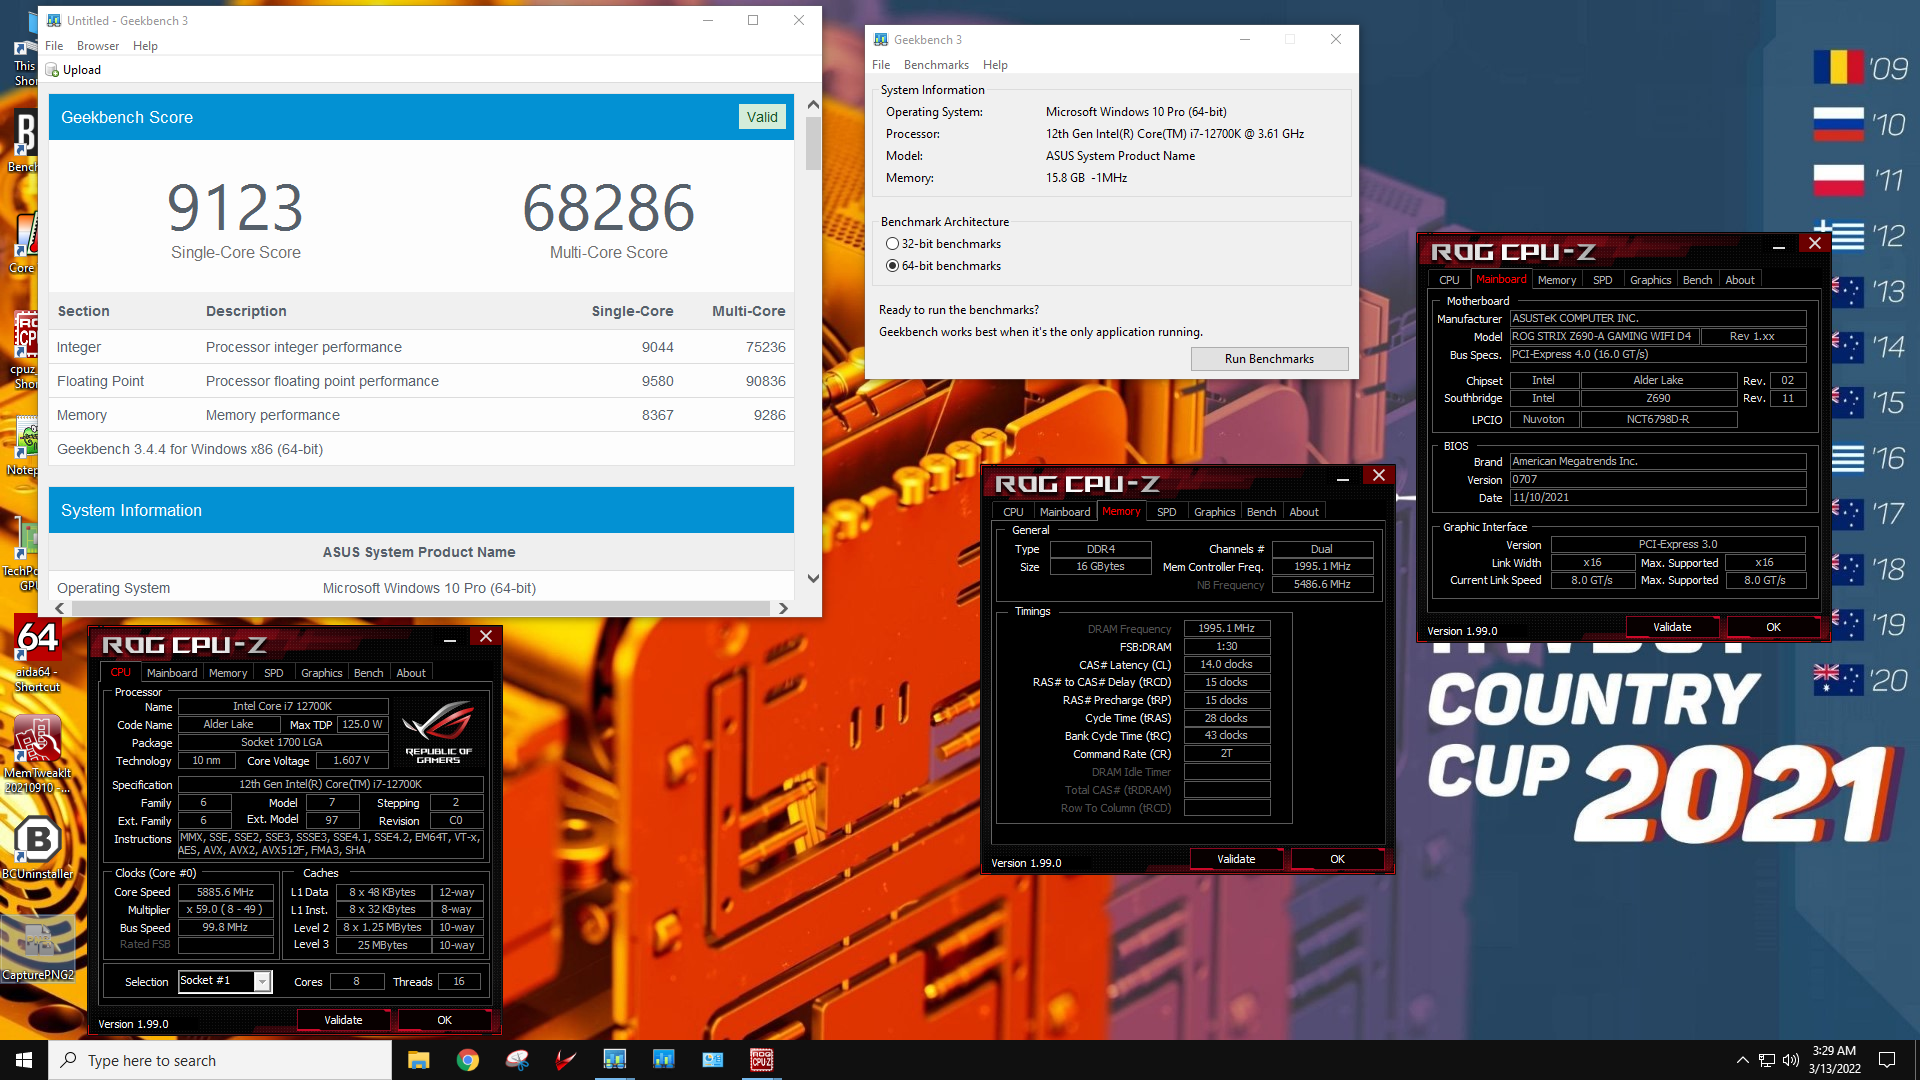Viewport: 1920px width, 1080px height.
Task: Open the Socket #1 selection dropdown
Action: [262, 982]
